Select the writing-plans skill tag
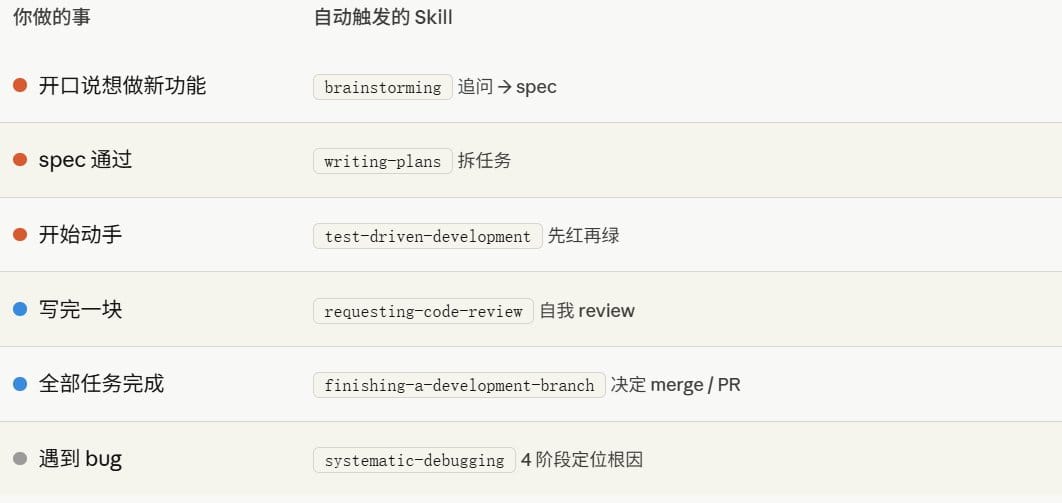Screen dimensions: 1062x503 click(x=383, y=161)
